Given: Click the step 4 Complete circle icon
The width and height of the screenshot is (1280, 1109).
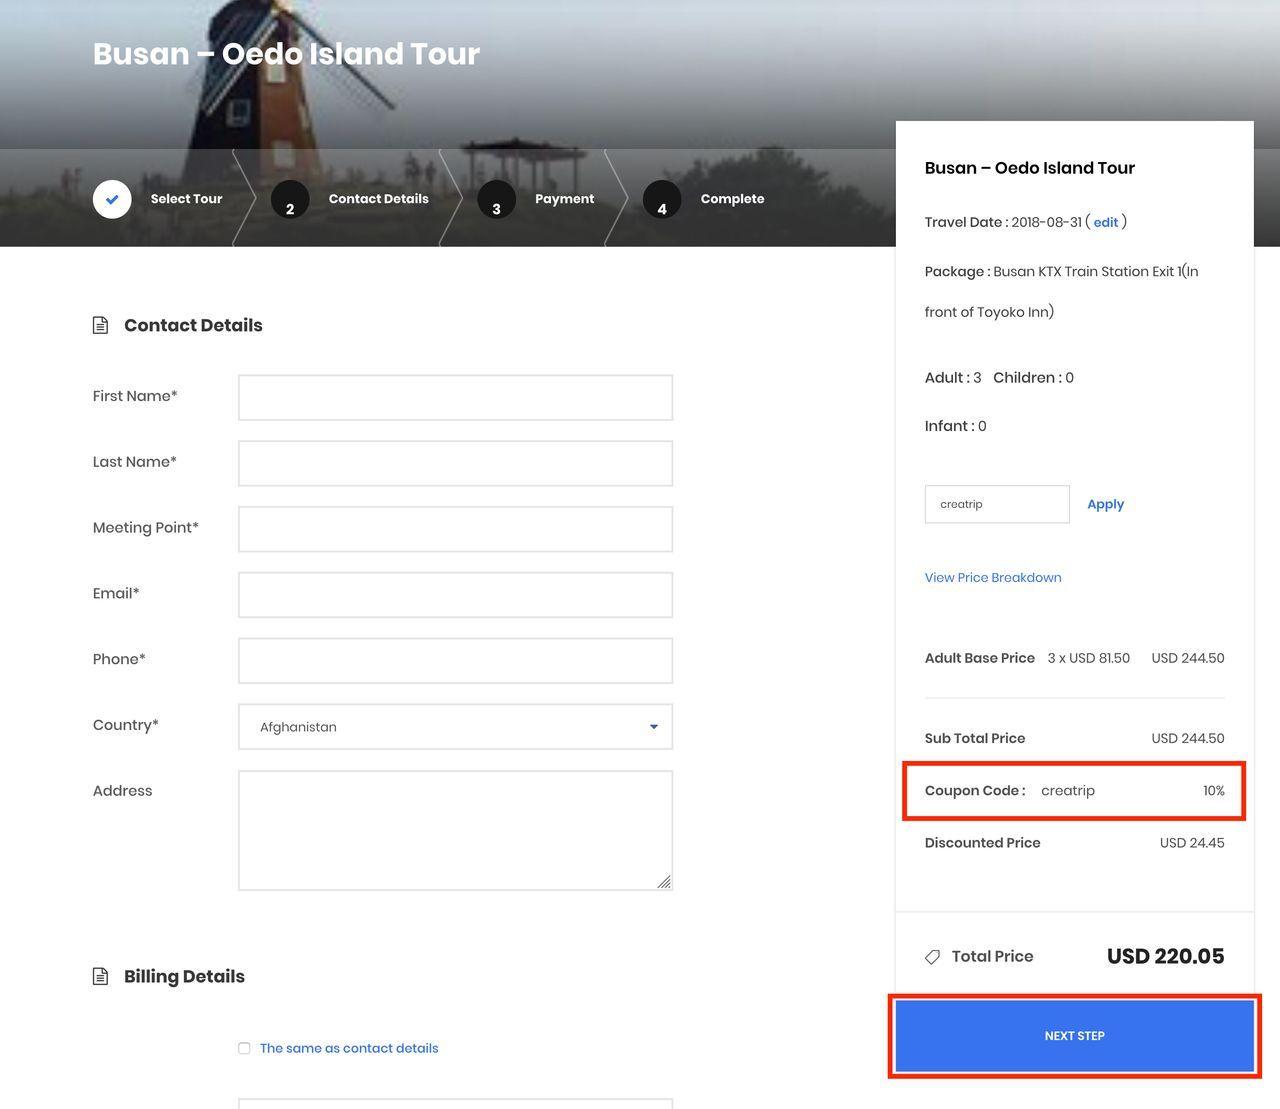Looking at the screenshot, I should 662,200.
